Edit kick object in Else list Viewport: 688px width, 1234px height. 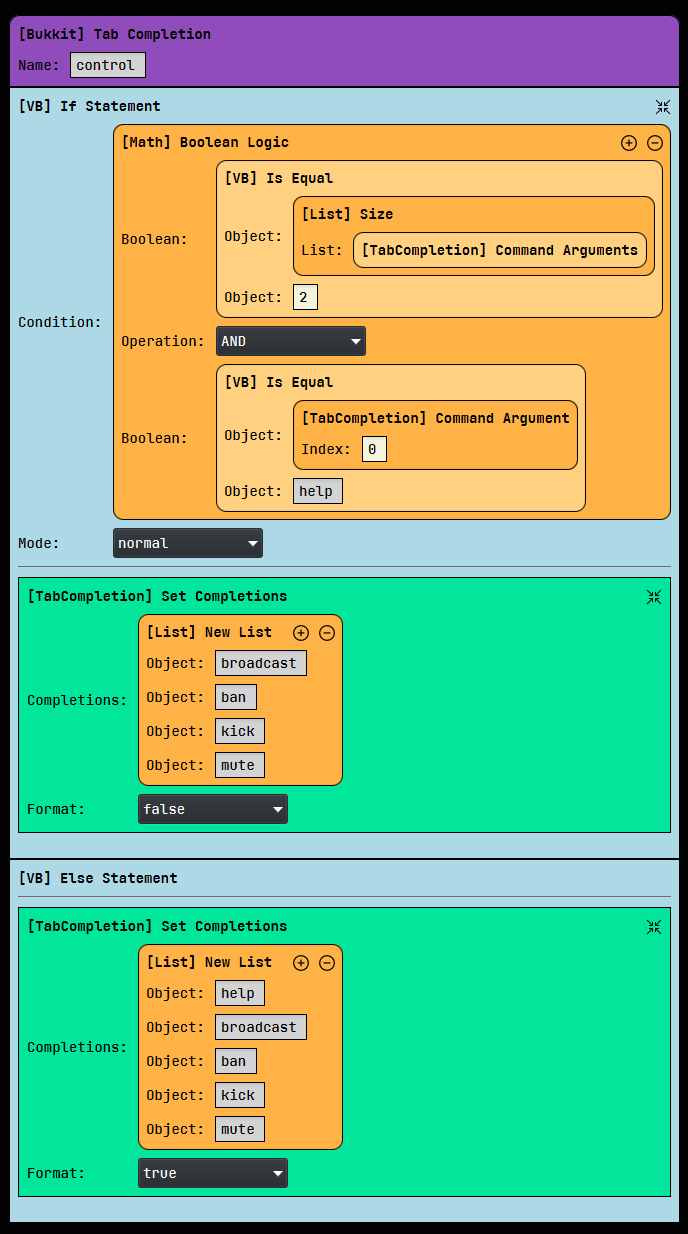(240, 1095)
